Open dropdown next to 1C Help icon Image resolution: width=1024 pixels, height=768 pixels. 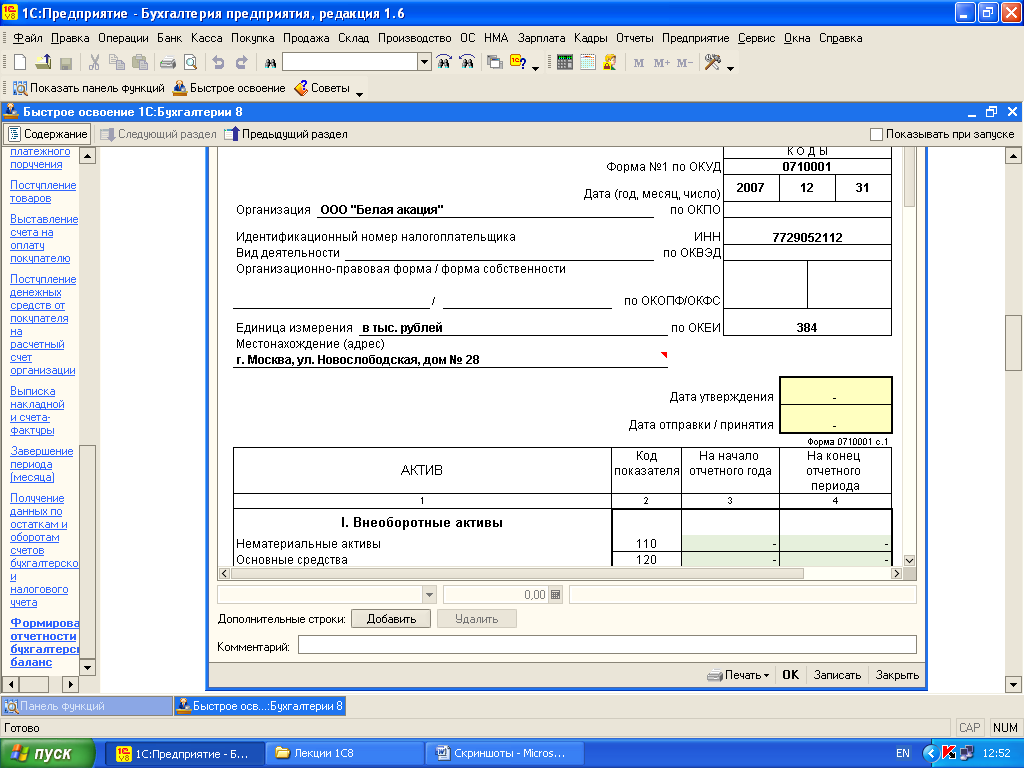coord(535,67)
